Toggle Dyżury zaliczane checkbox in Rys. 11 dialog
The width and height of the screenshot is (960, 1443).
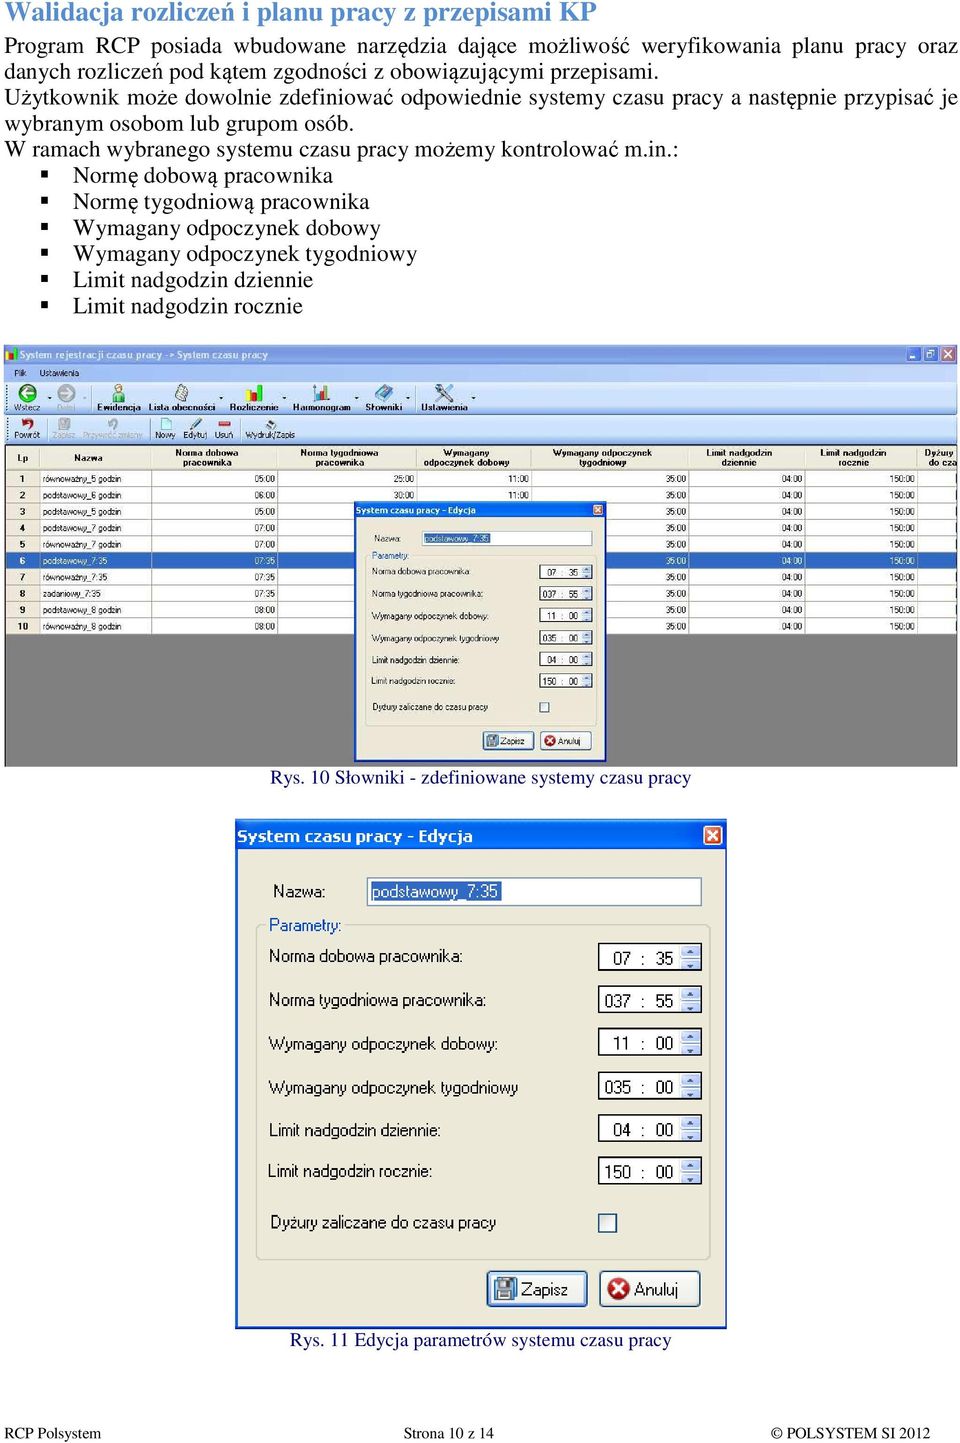[x=607, y=1222]
